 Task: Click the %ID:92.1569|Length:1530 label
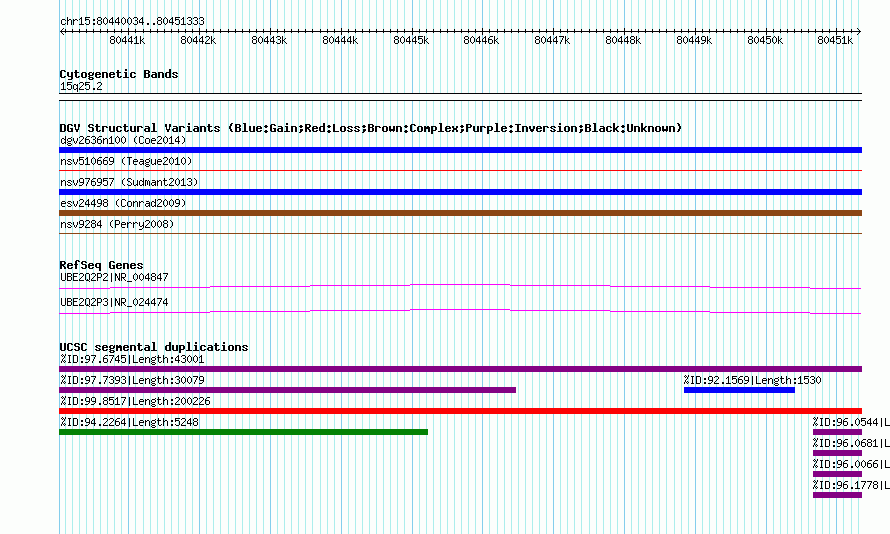(753, 380)
